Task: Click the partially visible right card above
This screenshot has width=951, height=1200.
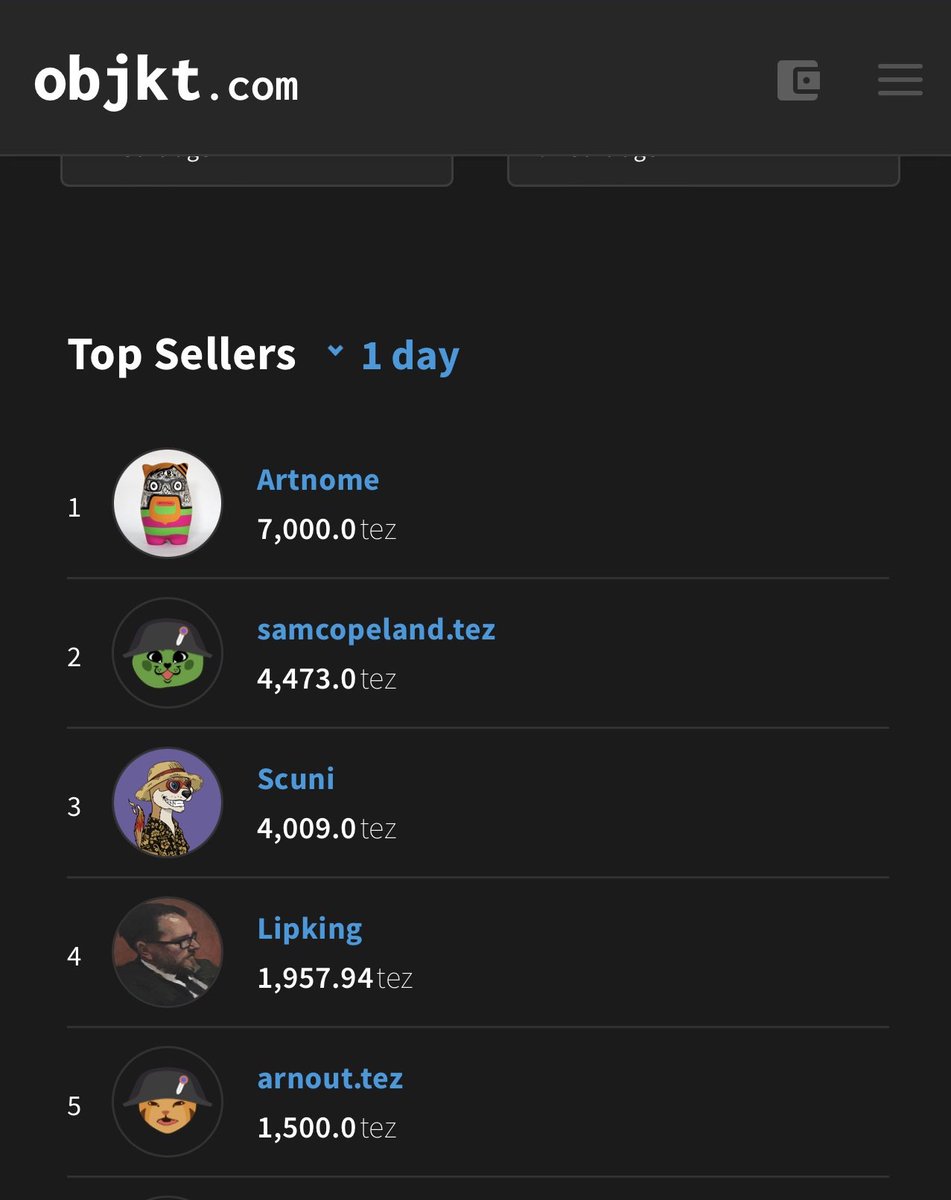Action: point(704,170)
